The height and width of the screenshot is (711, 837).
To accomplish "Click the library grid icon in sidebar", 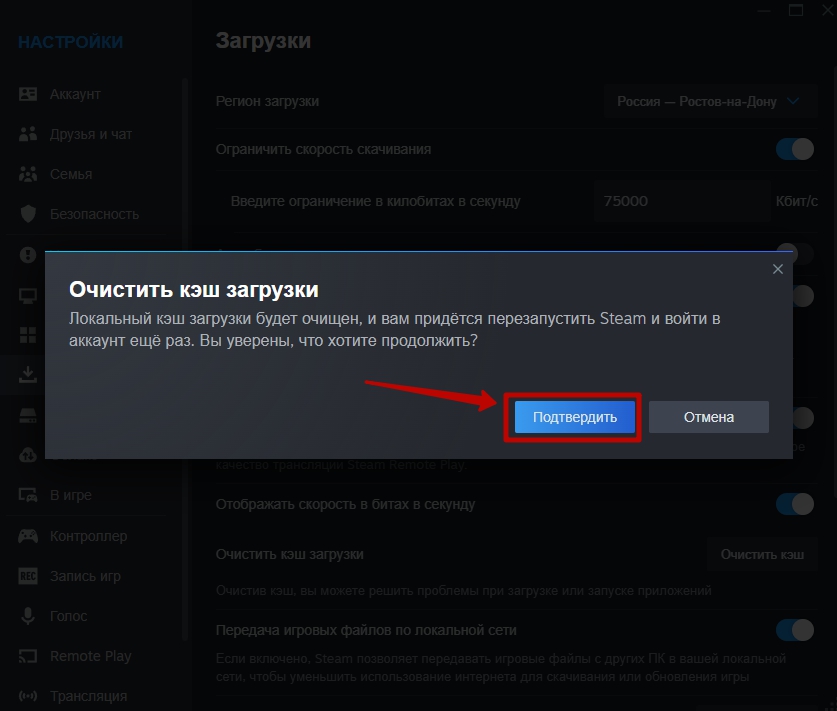I will (x=28, y=335).
